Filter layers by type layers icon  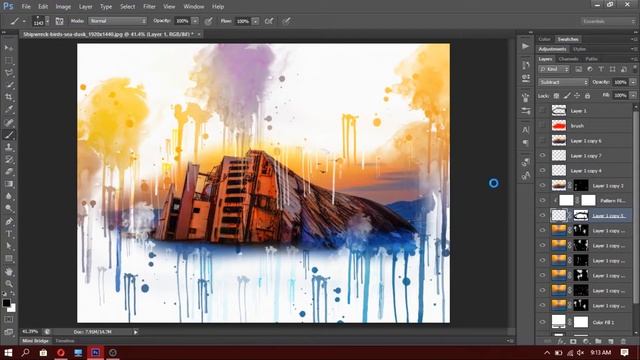point(601,69)
